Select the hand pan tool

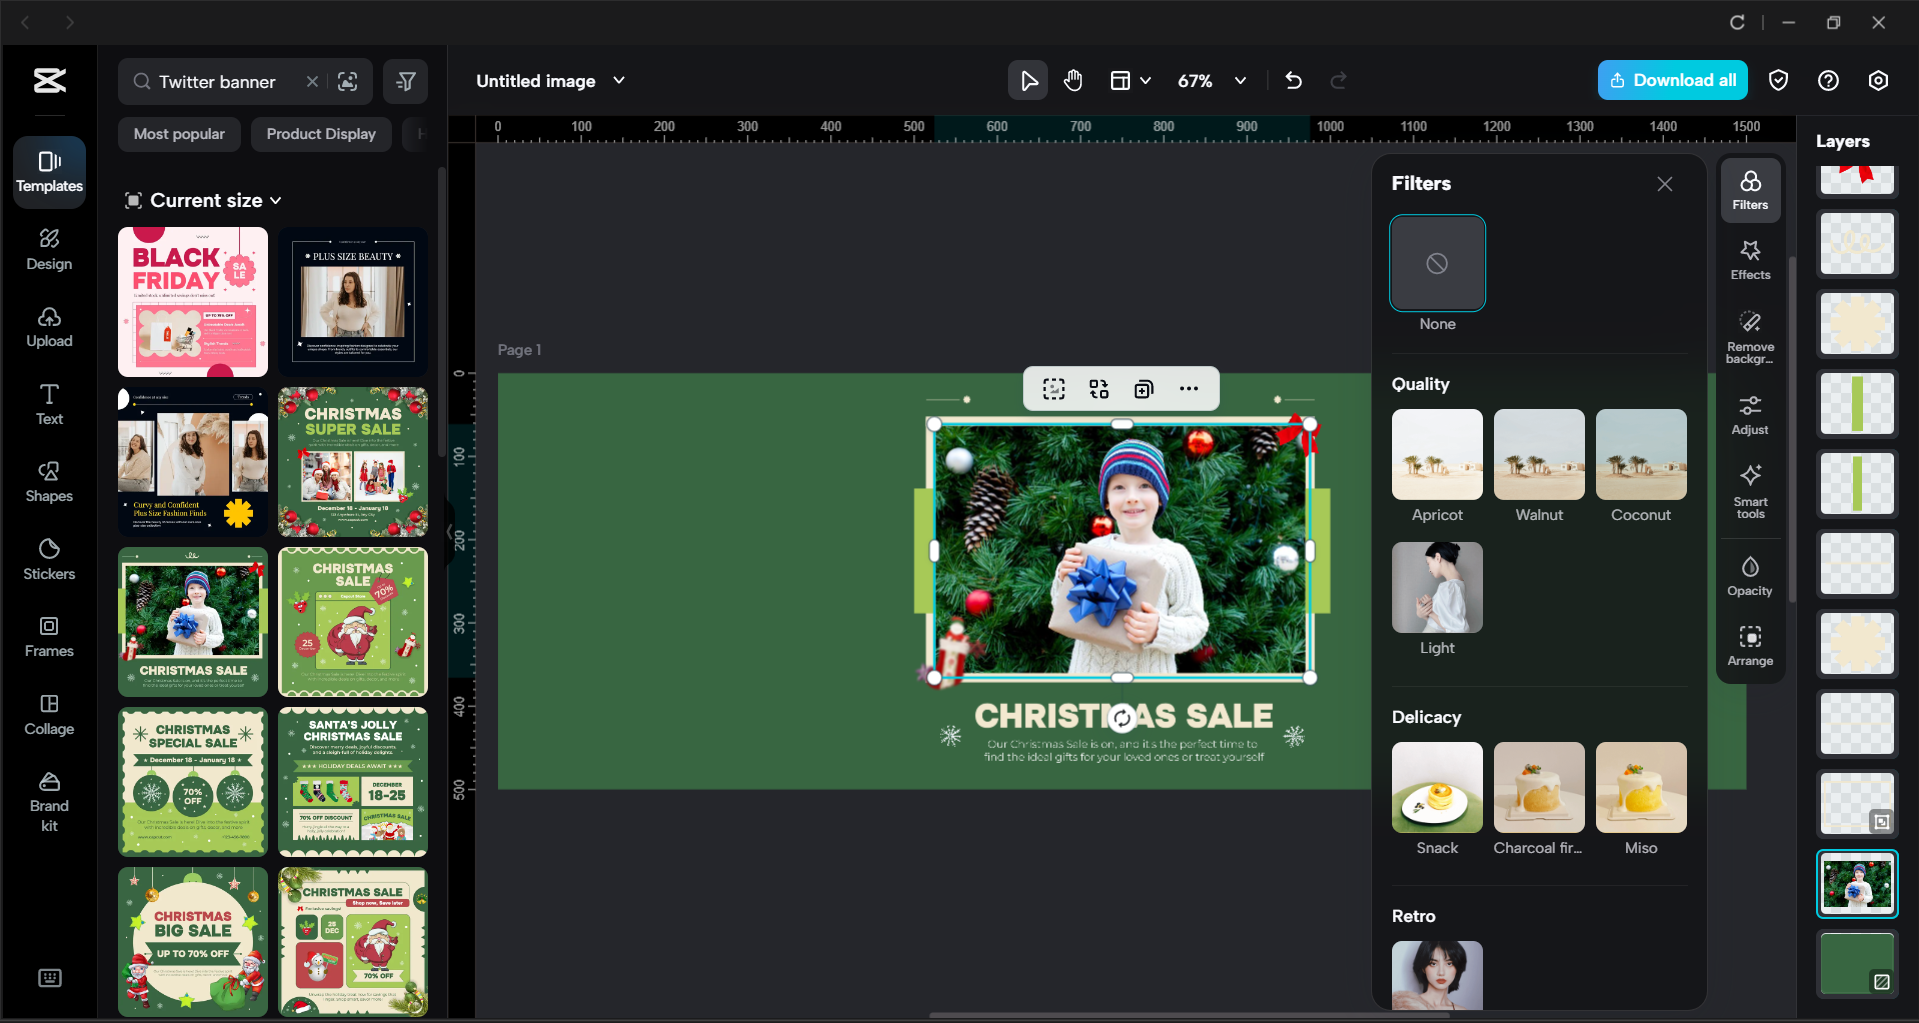[x=1073, y=80]
